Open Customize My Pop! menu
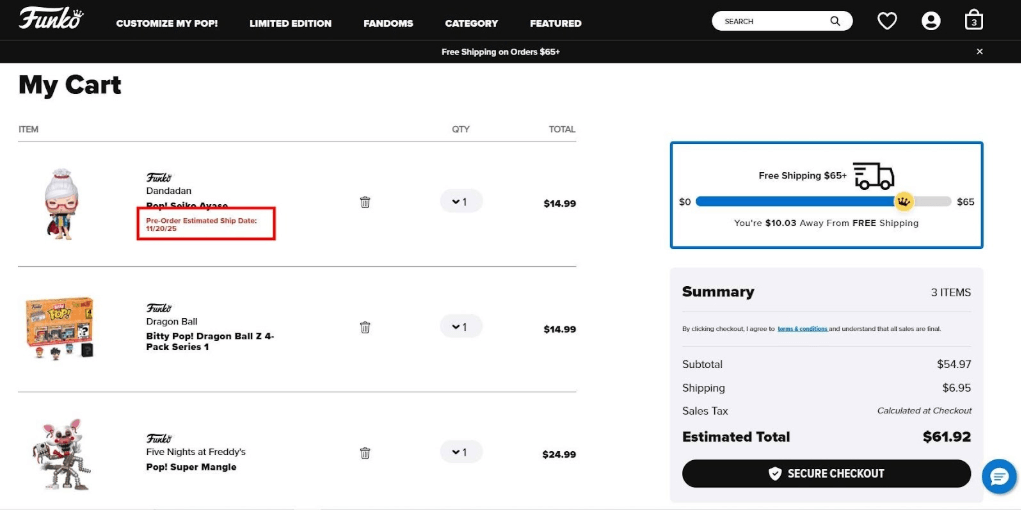This screenshot has width=1021, height=510. pos(167,23)
